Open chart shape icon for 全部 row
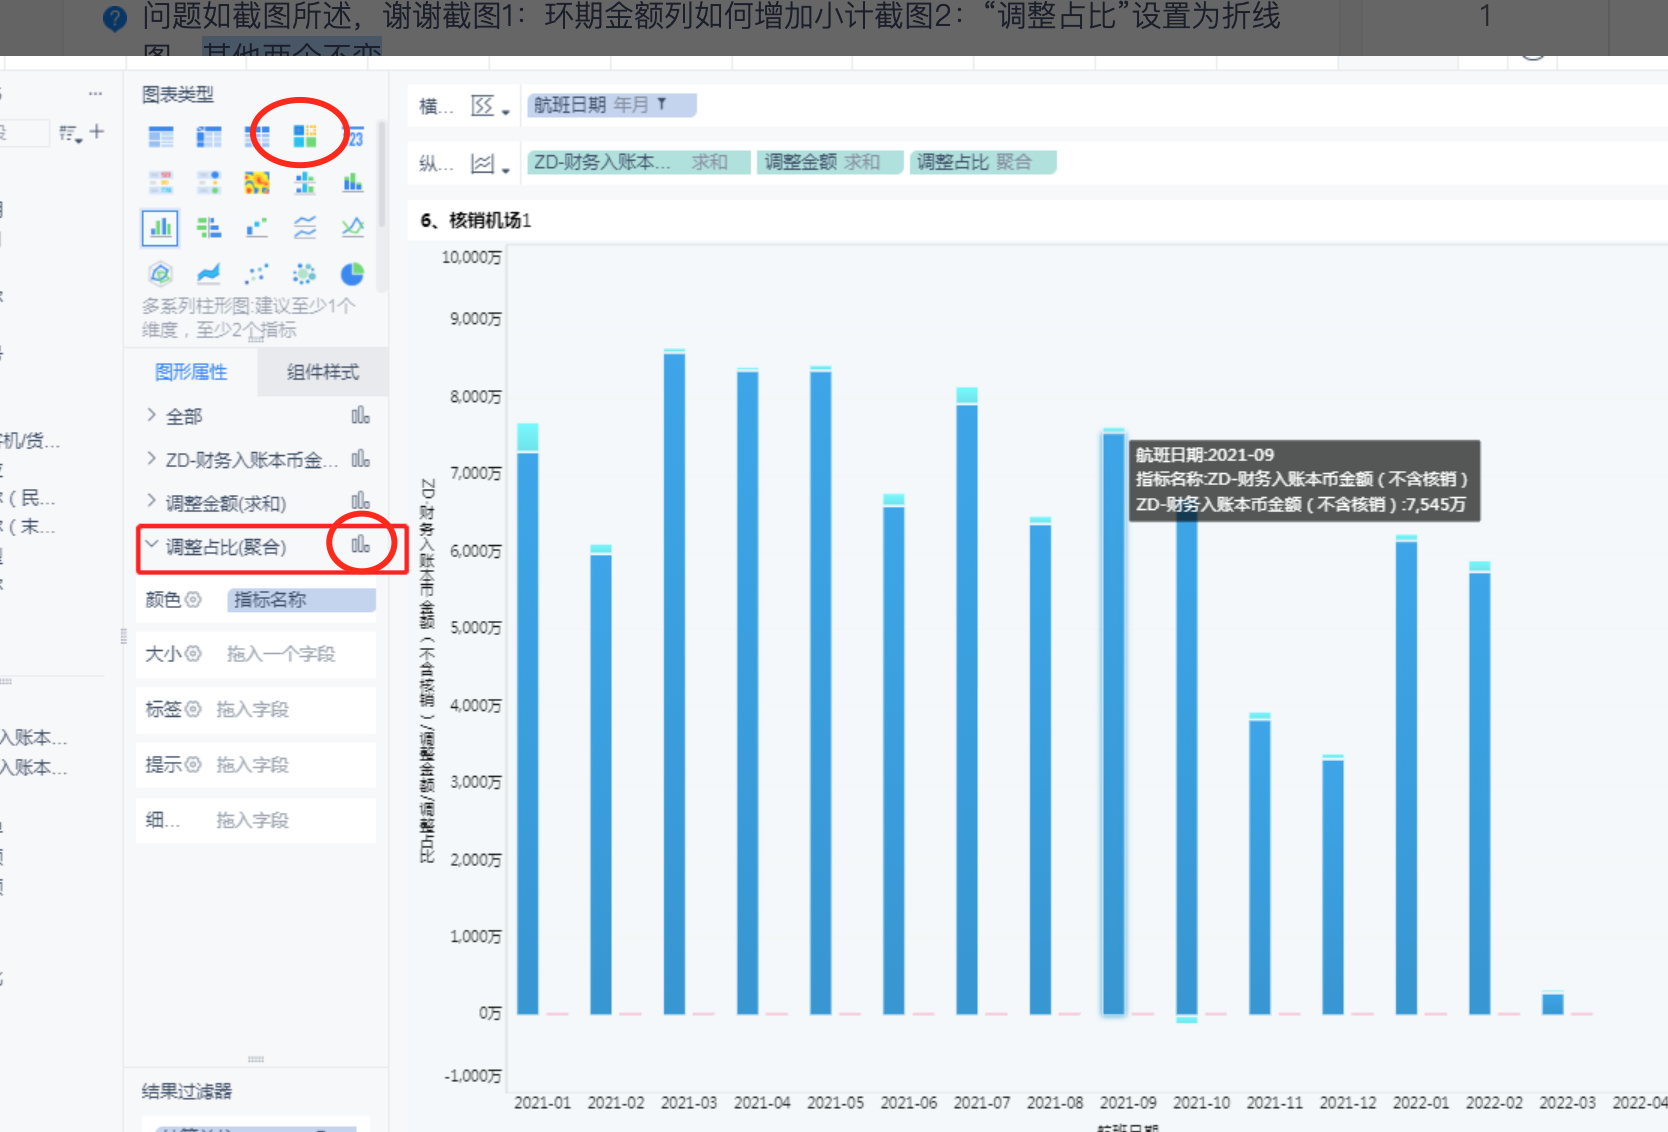 pos(361,415)
